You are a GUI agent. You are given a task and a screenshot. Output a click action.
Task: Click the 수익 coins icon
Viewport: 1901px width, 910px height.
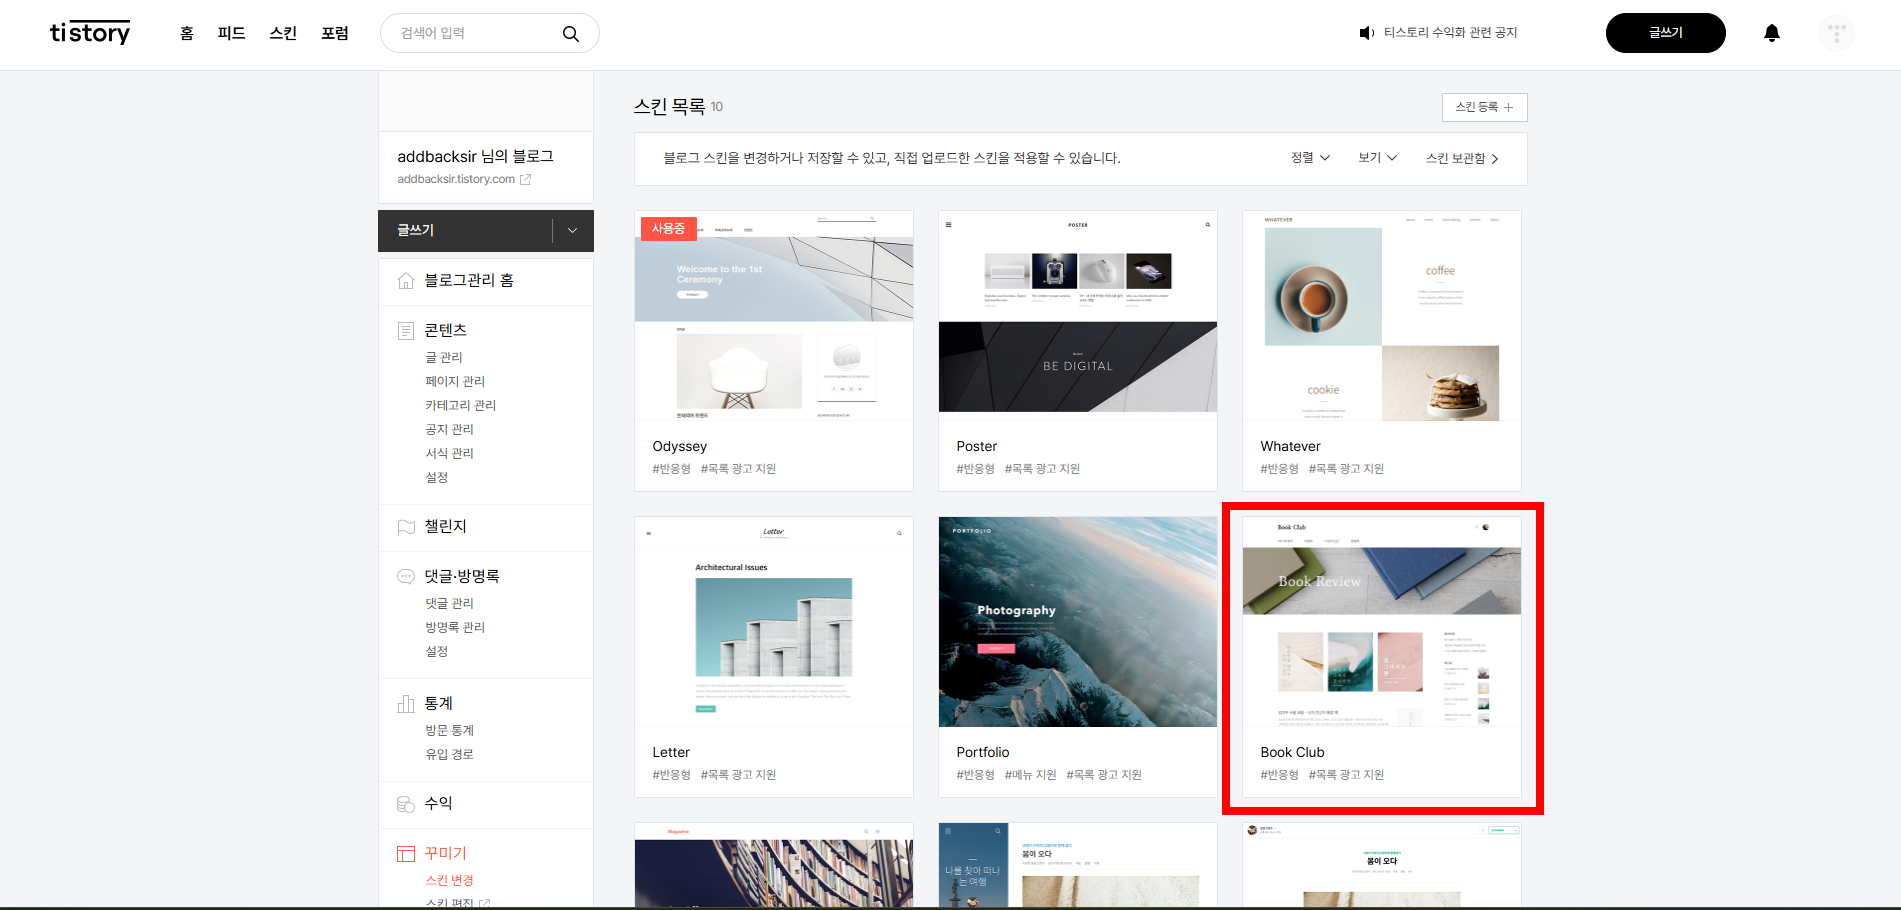(406, 804)
